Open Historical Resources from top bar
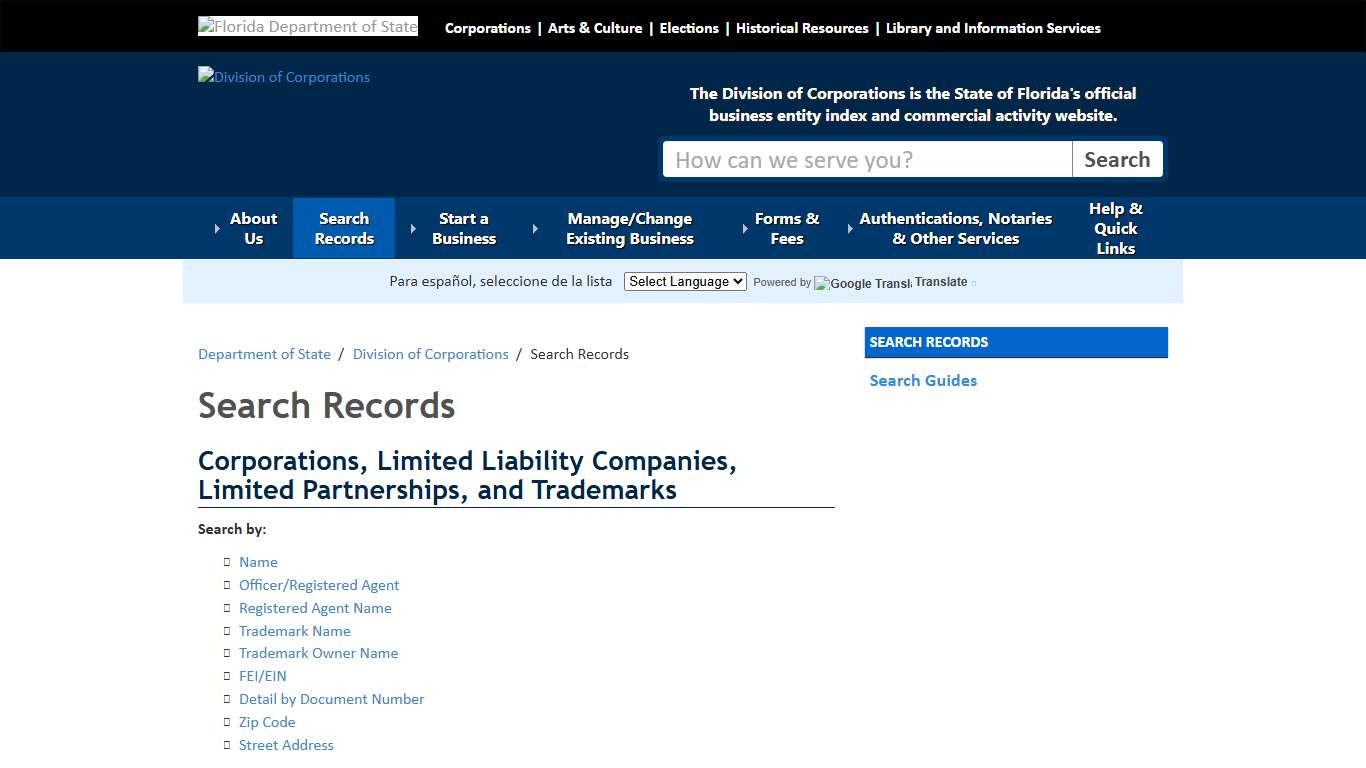The width and height of the screenshot is (1366, 768). point(802,28)
